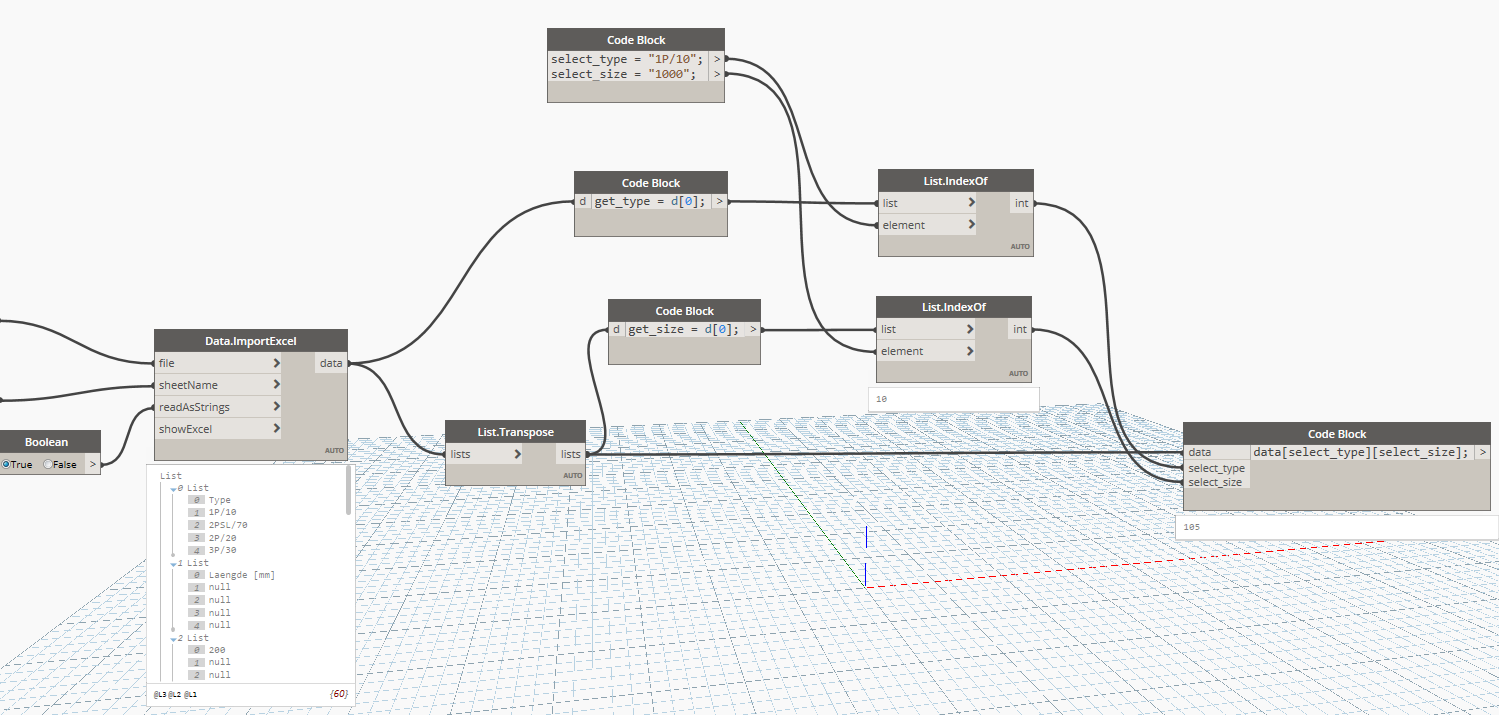Screen dimensions: 1499x715
Task: Click the {60} item count in preview
Action: pyautogui.click(x=338, y=693)
